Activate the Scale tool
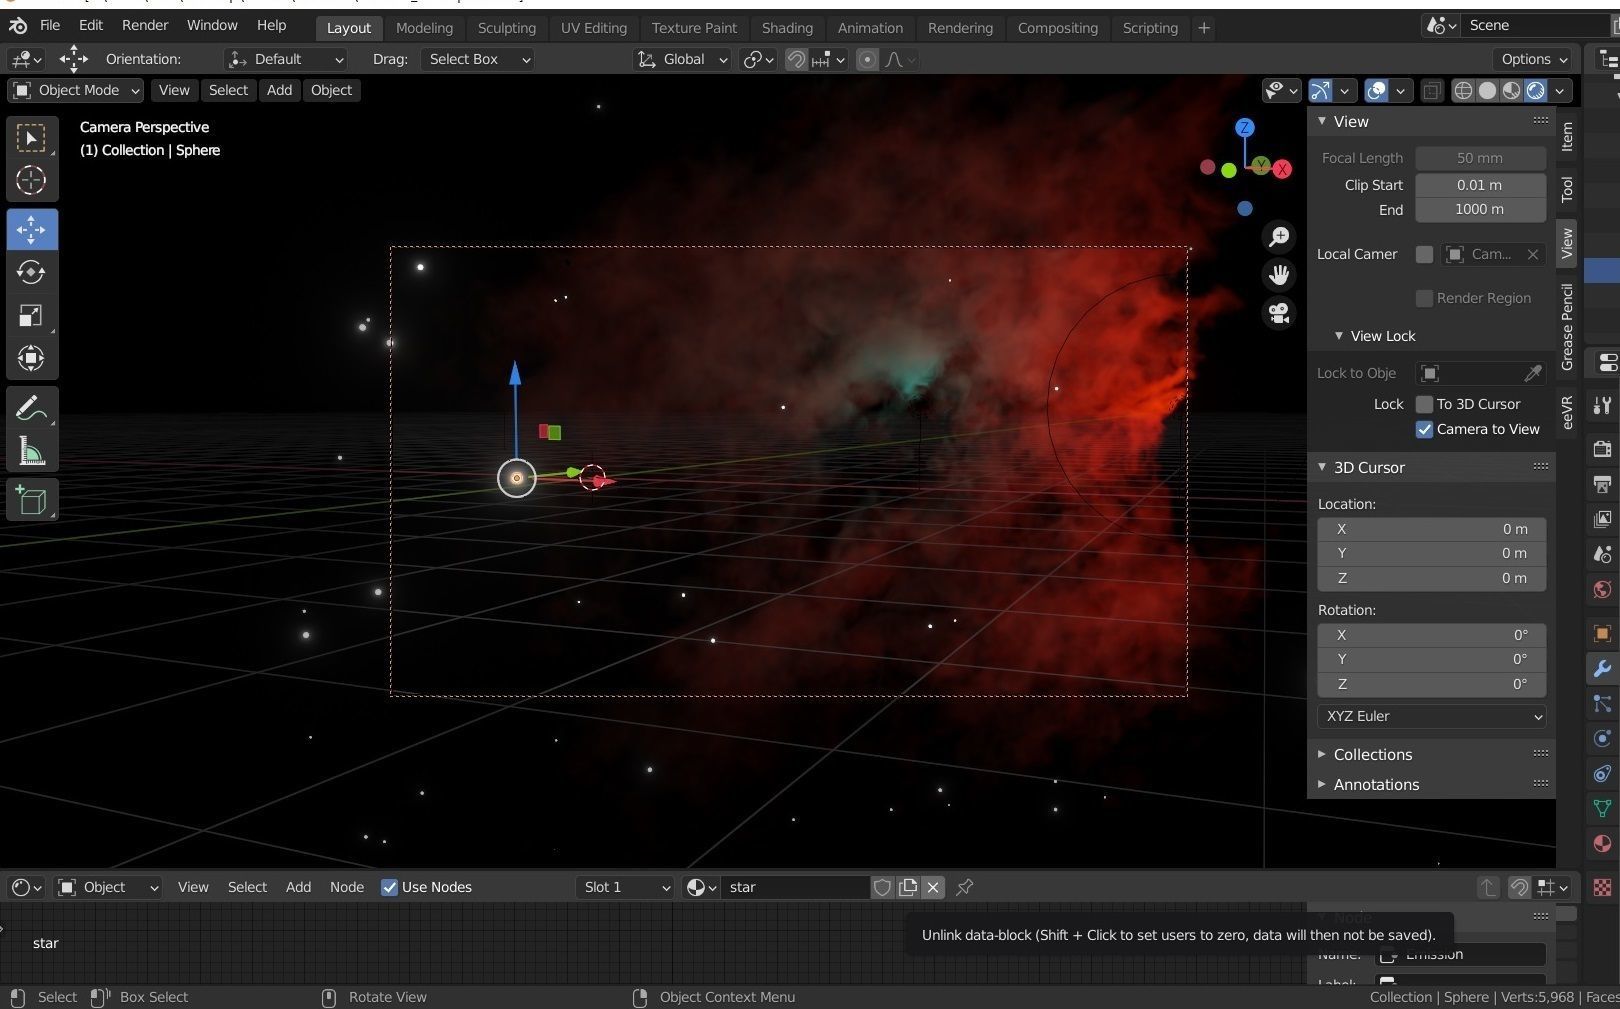 coord(31,316)
